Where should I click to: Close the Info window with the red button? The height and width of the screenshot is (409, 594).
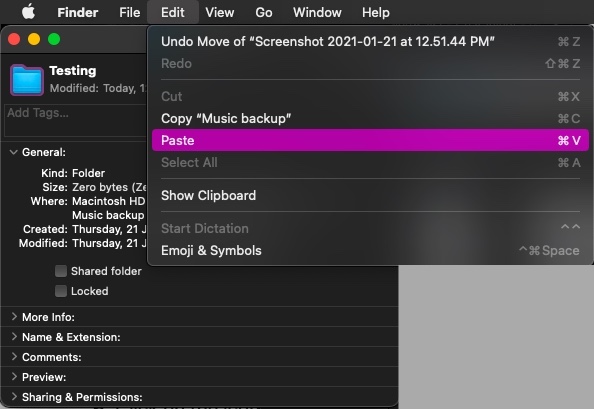[x=14, y=39]
